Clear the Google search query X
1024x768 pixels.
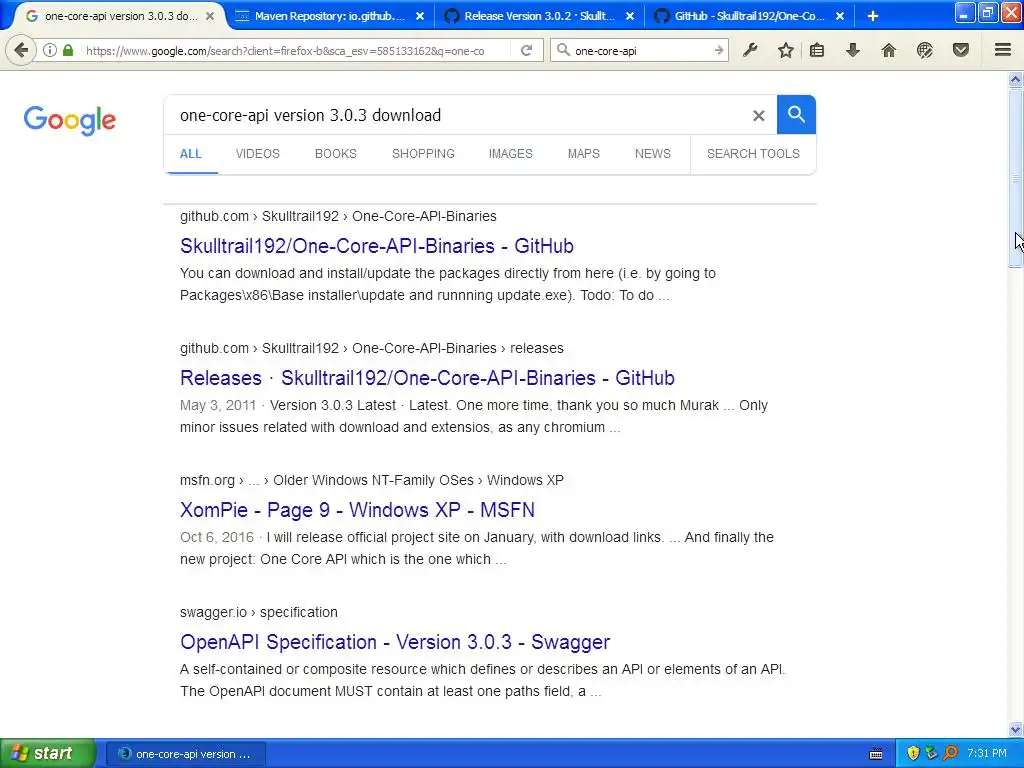(758, 116)
